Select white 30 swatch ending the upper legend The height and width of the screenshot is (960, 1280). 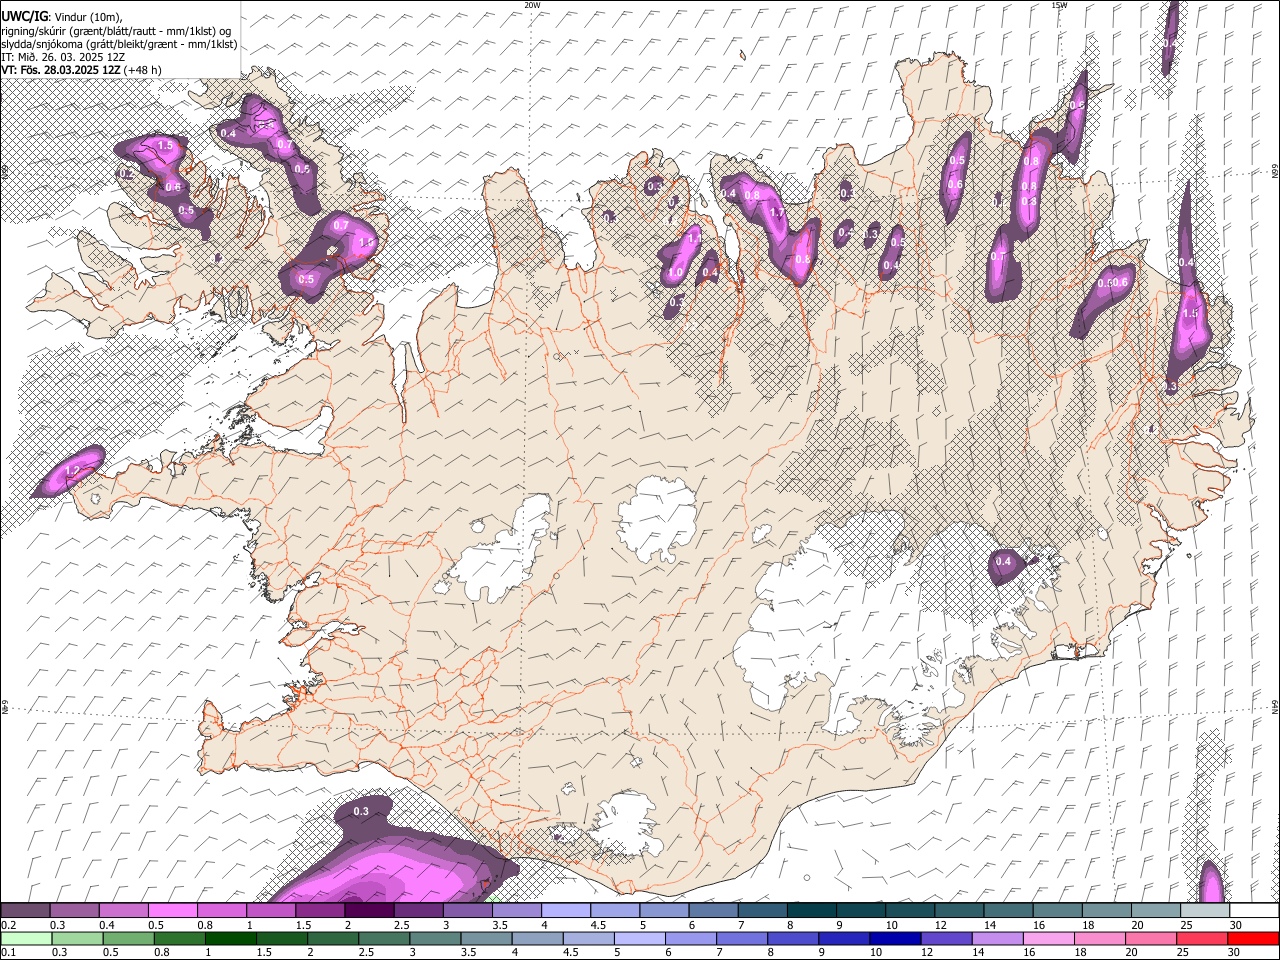pos(1254,911)
